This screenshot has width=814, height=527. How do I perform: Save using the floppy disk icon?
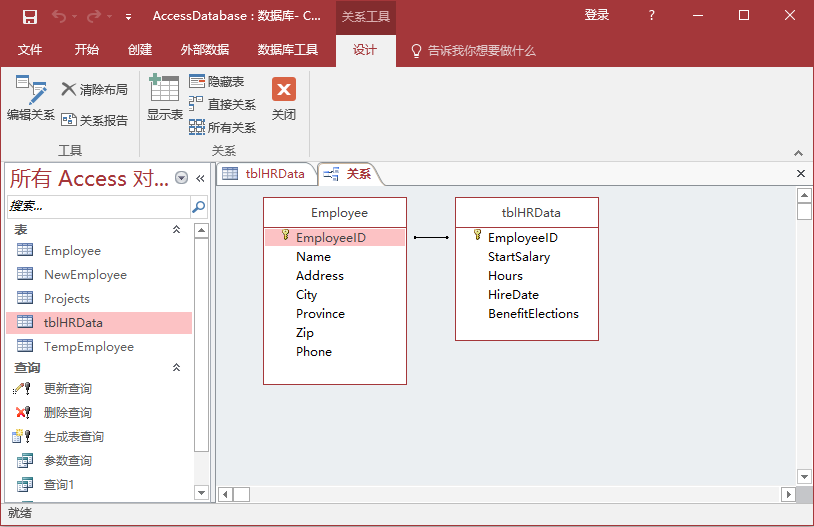[x=30, y=16]
